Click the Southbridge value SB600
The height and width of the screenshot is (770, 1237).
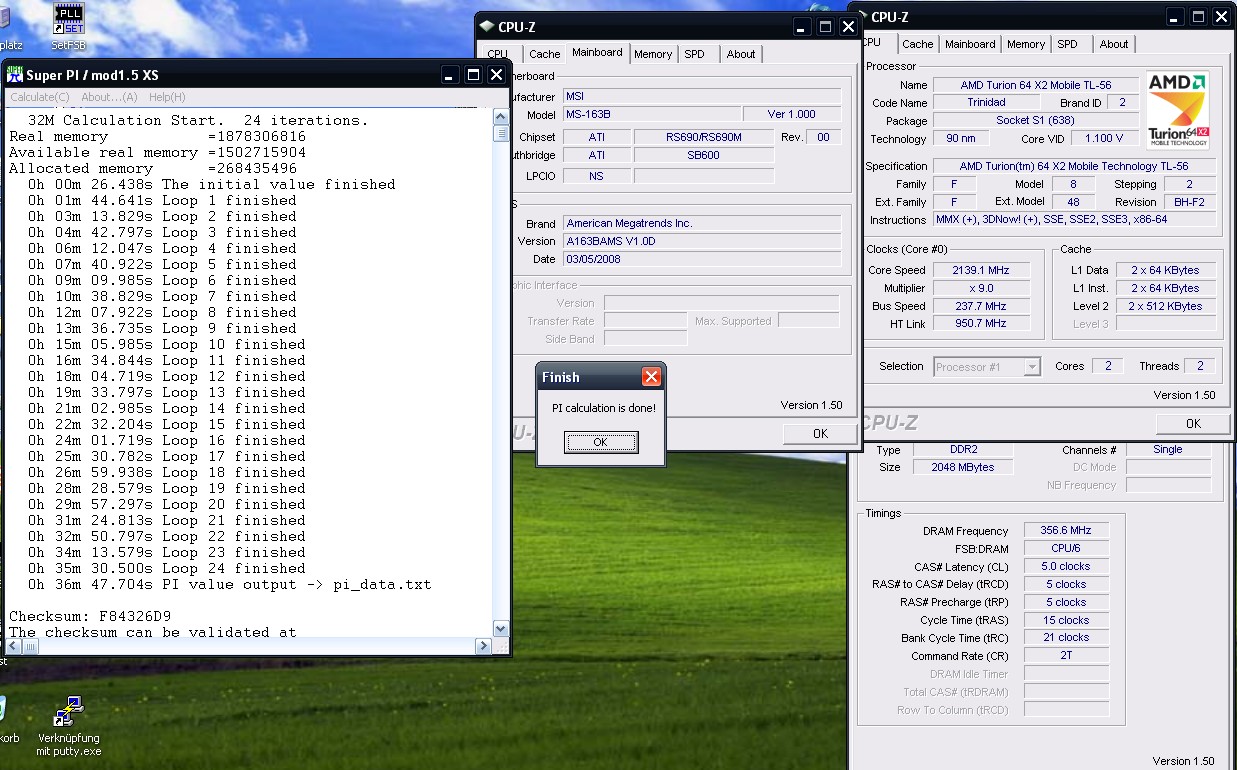click(704, 155)
